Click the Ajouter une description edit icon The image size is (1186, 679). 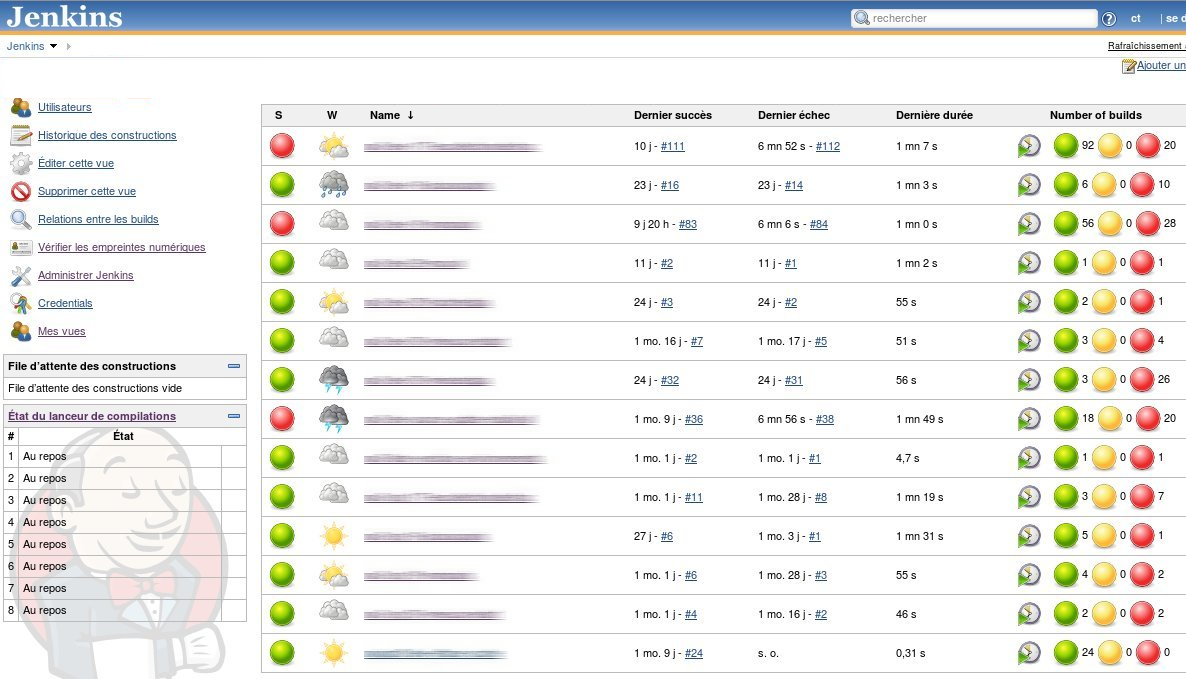(x=1128, y=67)
